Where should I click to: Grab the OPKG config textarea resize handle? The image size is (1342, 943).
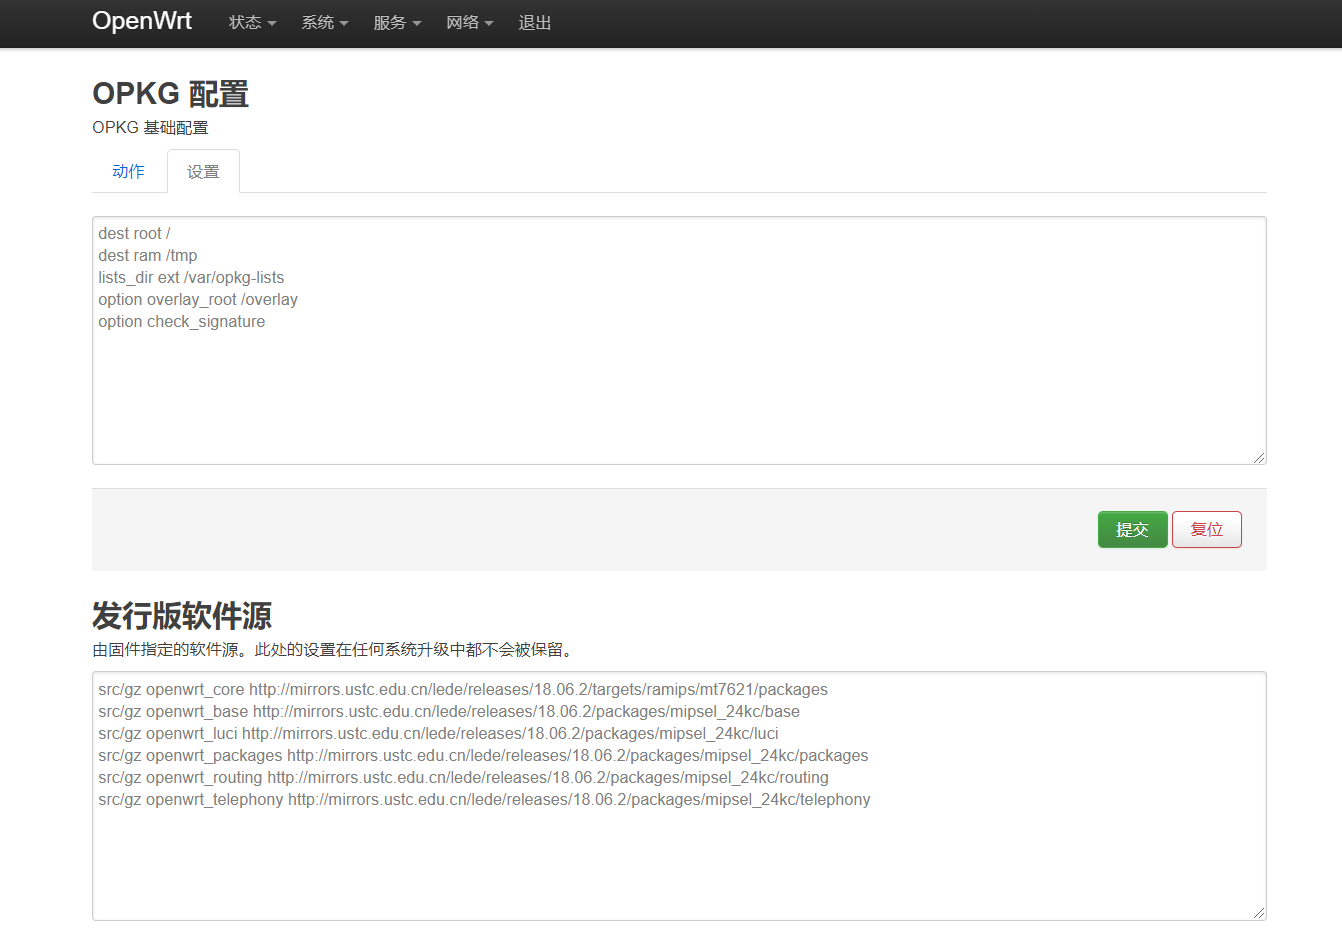1259,458
